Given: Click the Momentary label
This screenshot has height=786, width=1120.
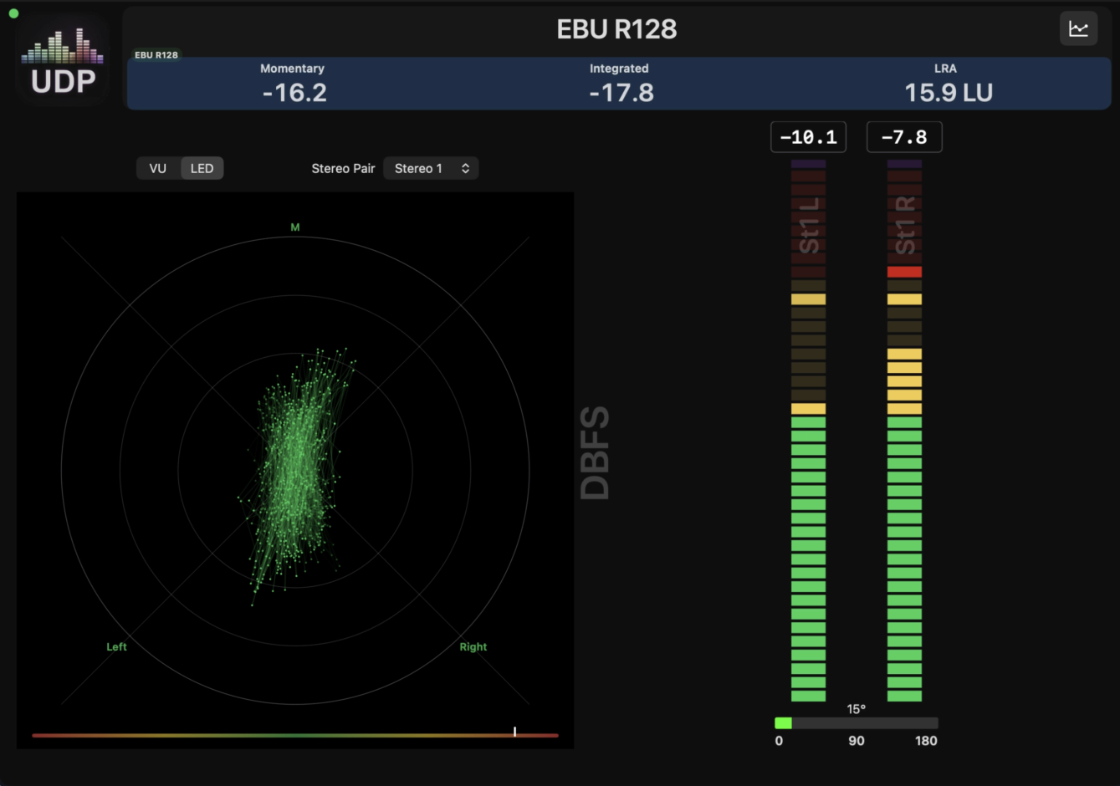Looking at the screenshot, I should pos(292,69).
